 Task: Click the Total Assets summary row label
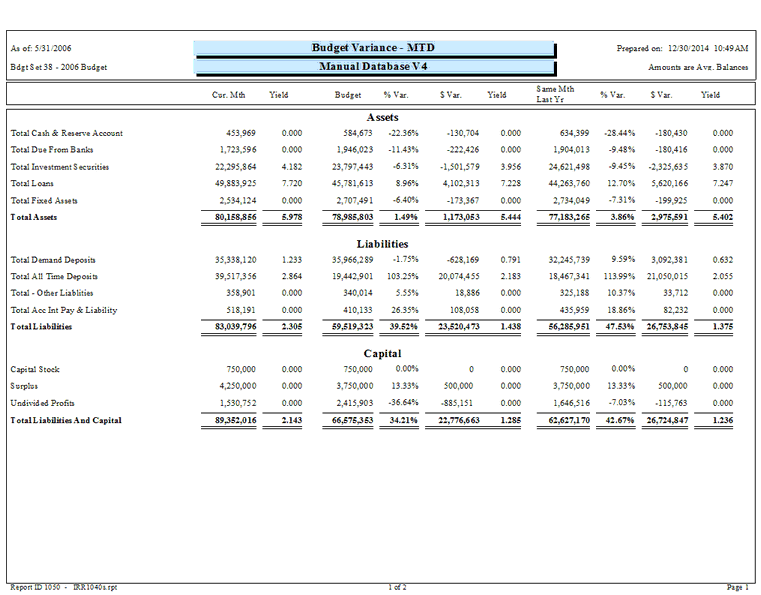tap(34, 216)
